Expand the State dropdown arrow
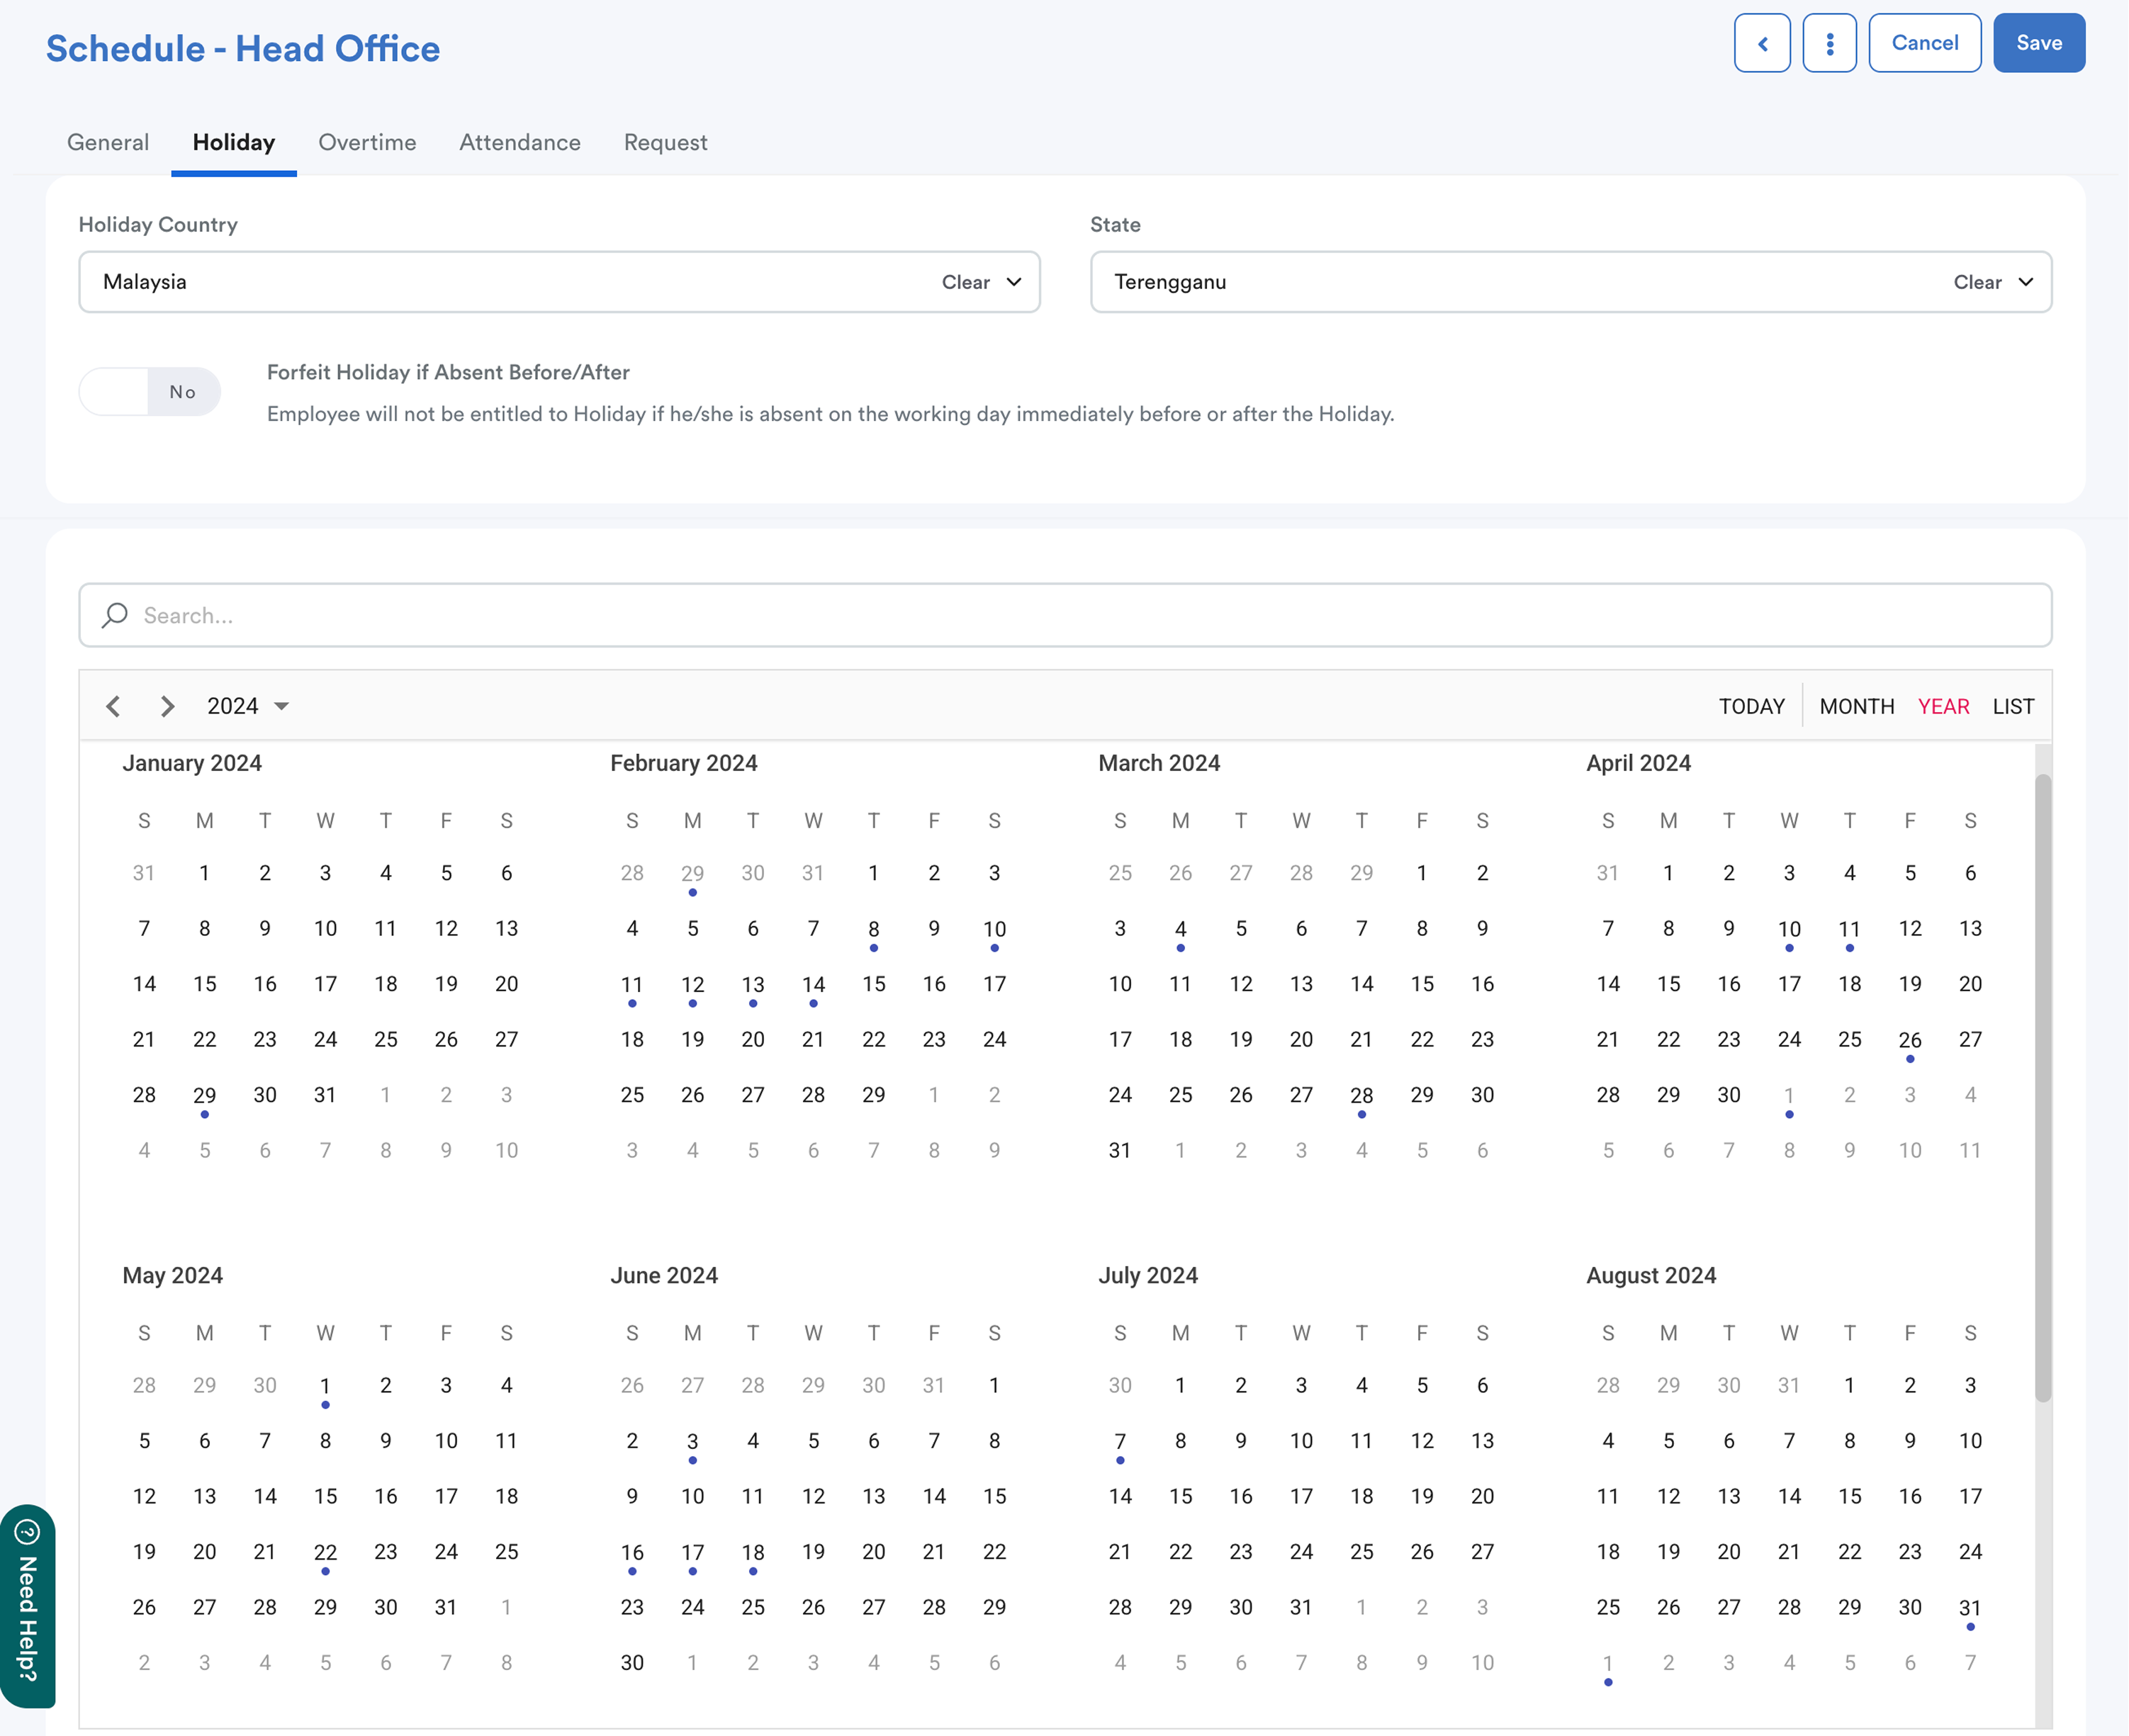 coord(2026,282)
